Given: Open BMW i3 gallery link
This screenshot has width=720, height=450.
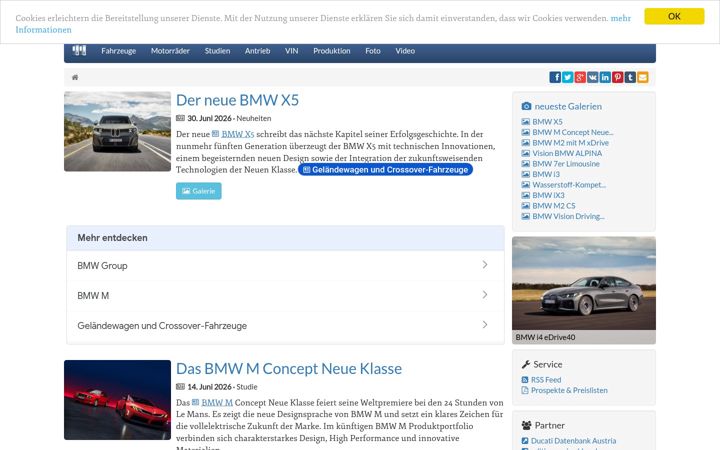Looking at the screenshot, I should 546,174.
